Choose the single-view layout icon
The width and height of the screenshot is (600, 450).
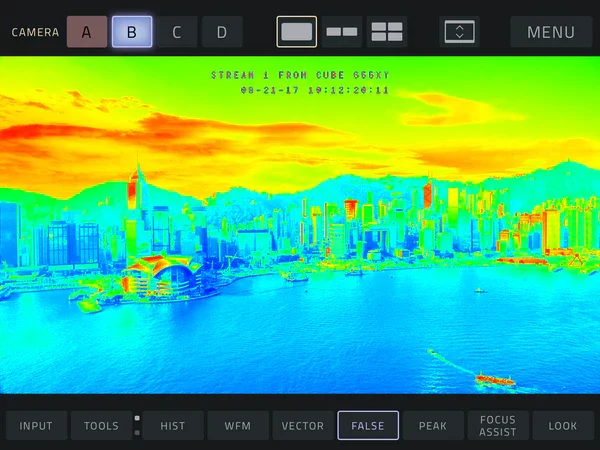pos(297,32)
